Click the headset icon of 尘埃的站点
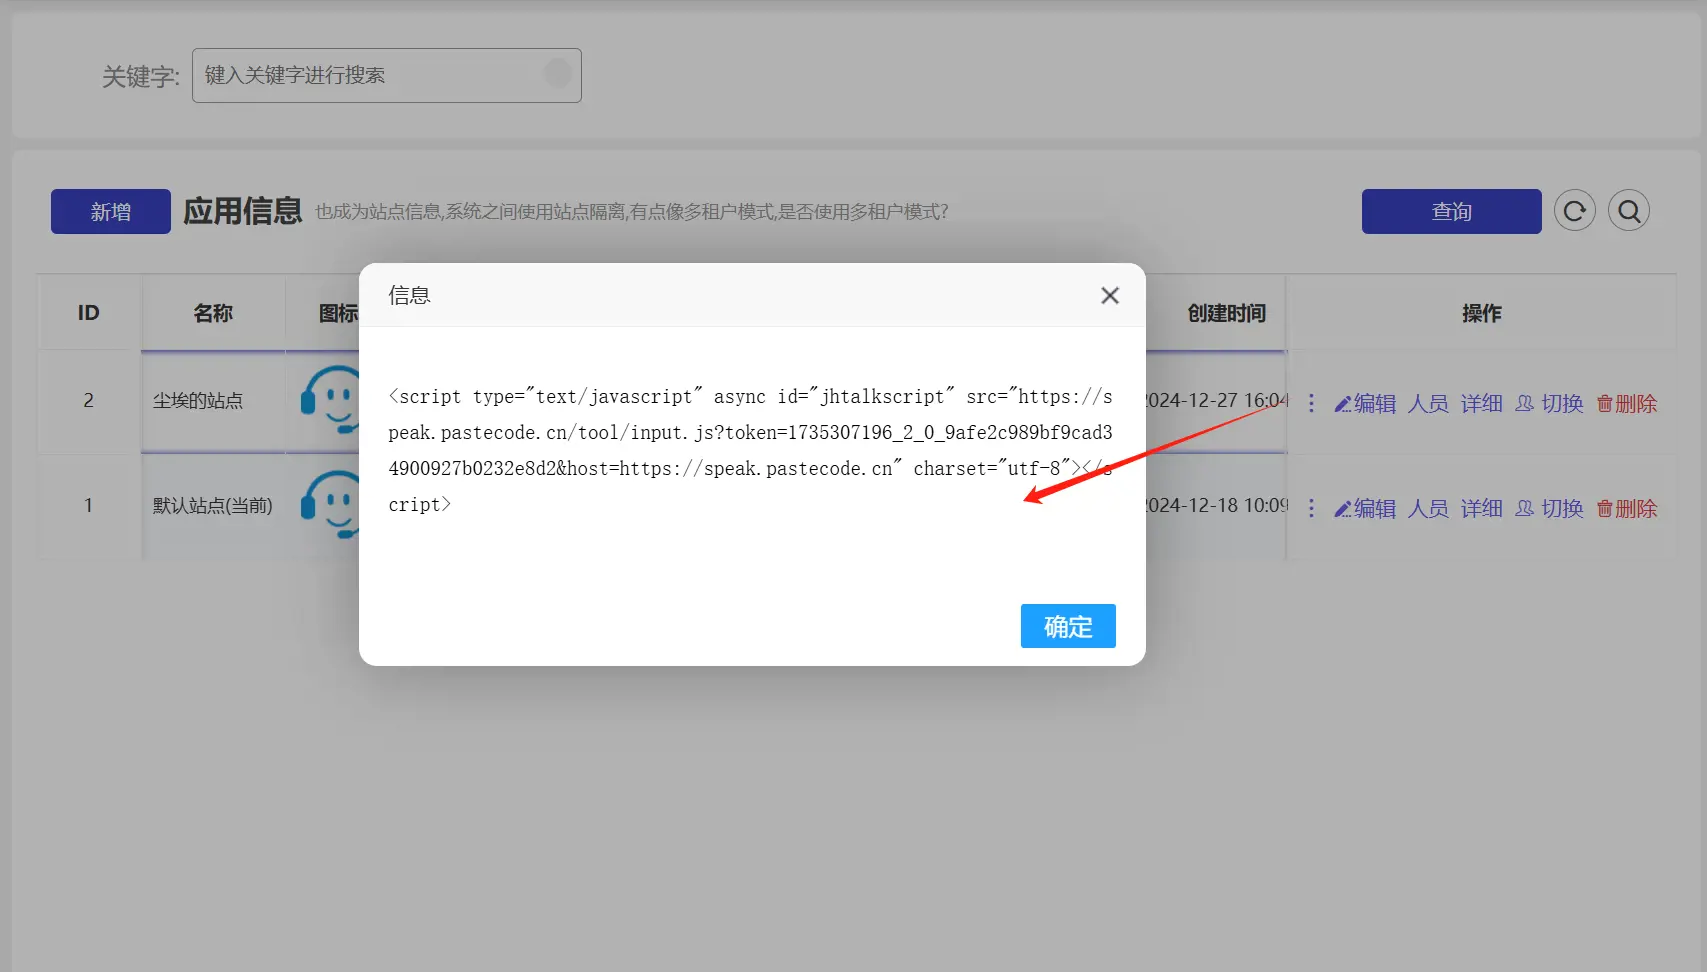The width and height of the screenshot is (1707, 972). pyautogui.click(x=330, y=400)
